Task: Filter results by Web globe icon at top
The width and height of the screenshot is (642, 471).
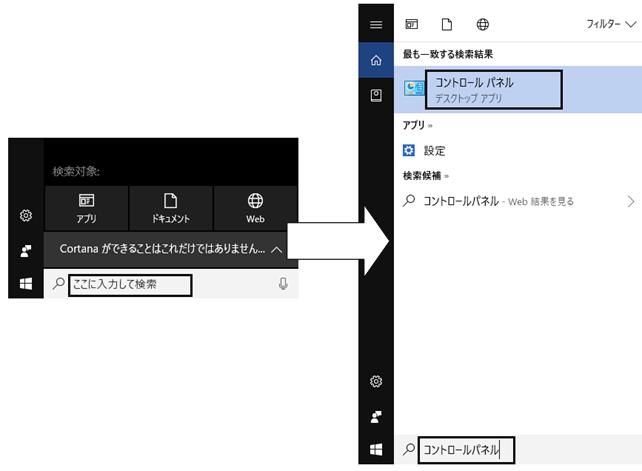Action: coord(482,24)
